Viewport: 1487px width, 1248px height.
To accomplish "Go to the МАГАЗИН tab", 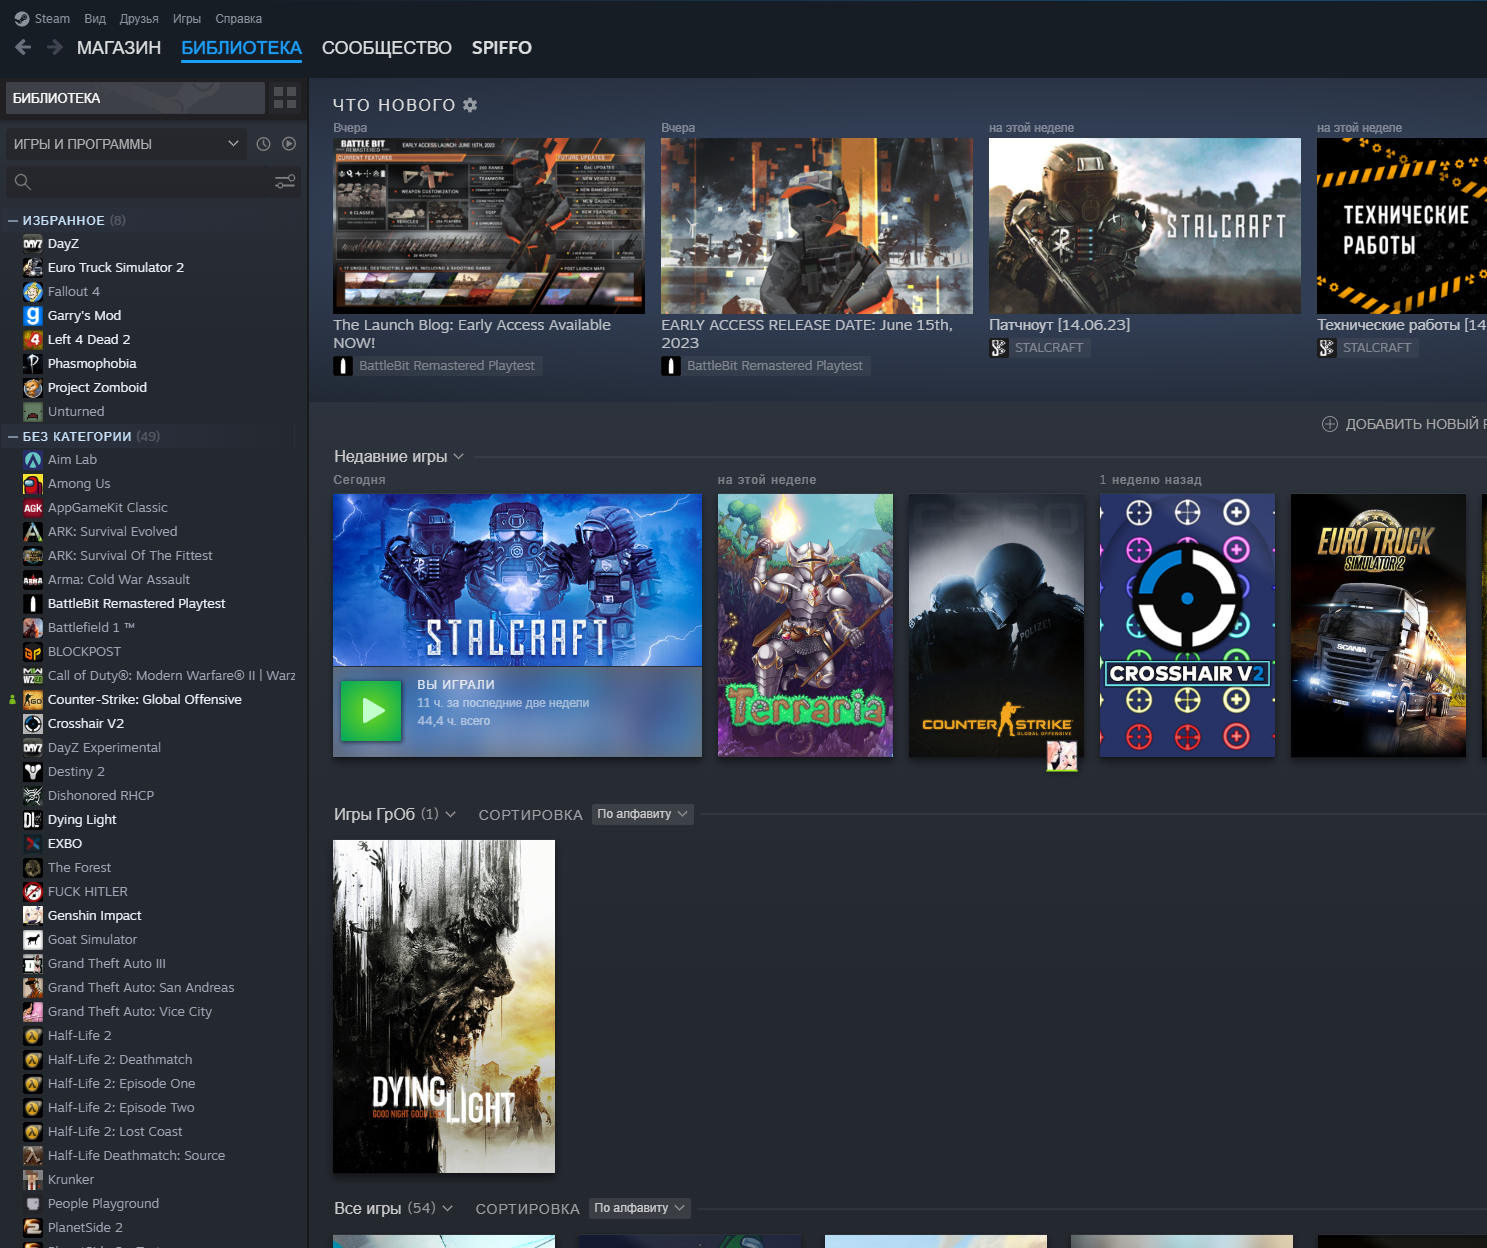I will click(119, 48).
